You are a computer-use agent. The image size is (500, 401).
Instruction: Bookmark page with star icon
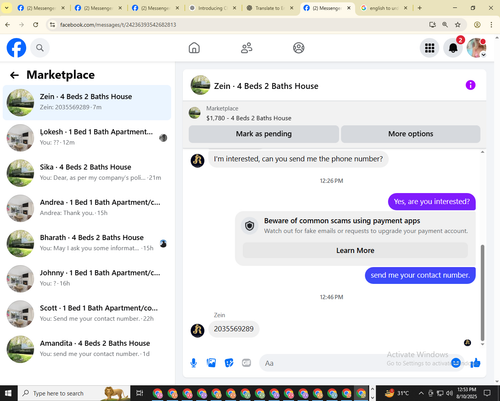click(x=458, y=25)
